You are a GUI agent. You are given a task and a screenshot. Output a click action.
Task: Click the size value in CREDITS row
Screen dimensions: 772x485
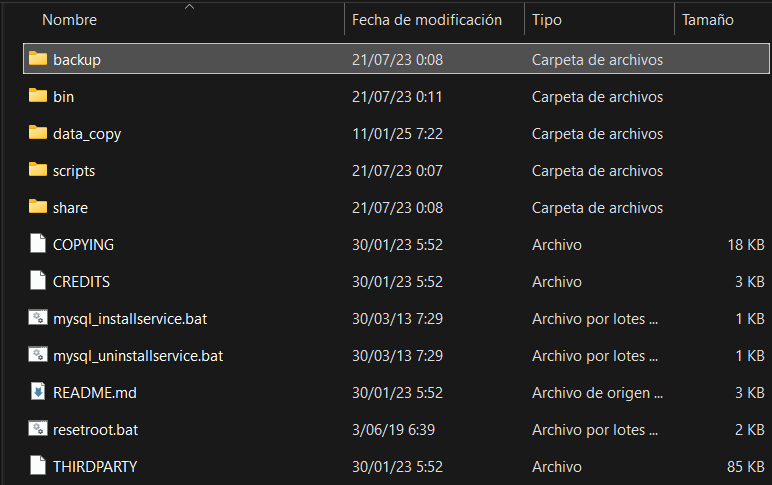click(750, 282)
